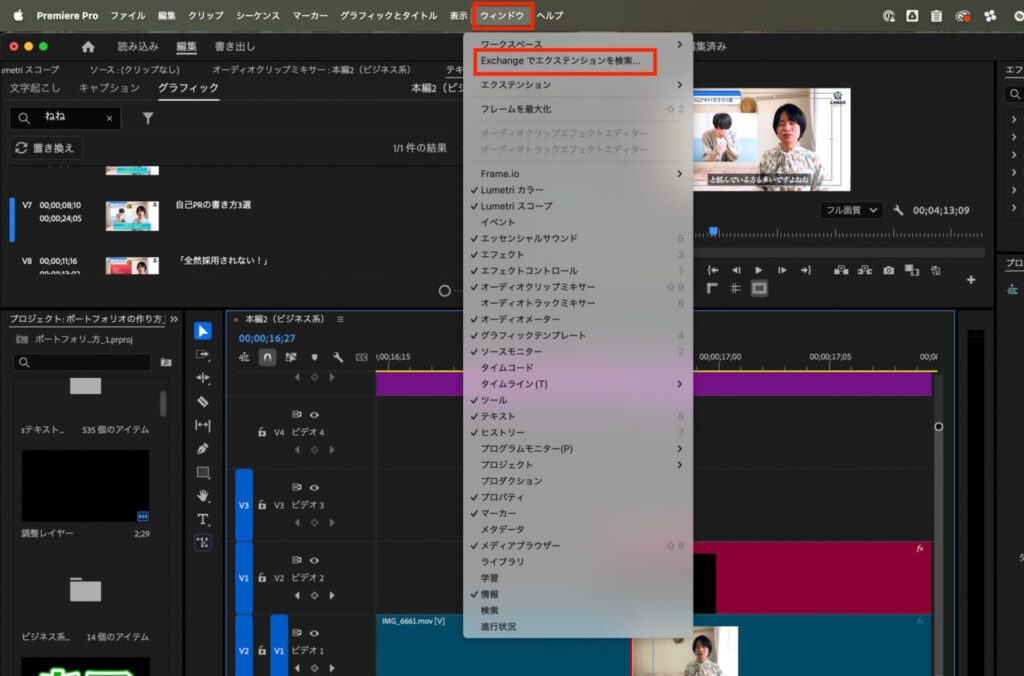The height and width of the screenshot is (676, 1024).
Task: Expand タイムライン(T) submenu
Action: click(577, 384)
